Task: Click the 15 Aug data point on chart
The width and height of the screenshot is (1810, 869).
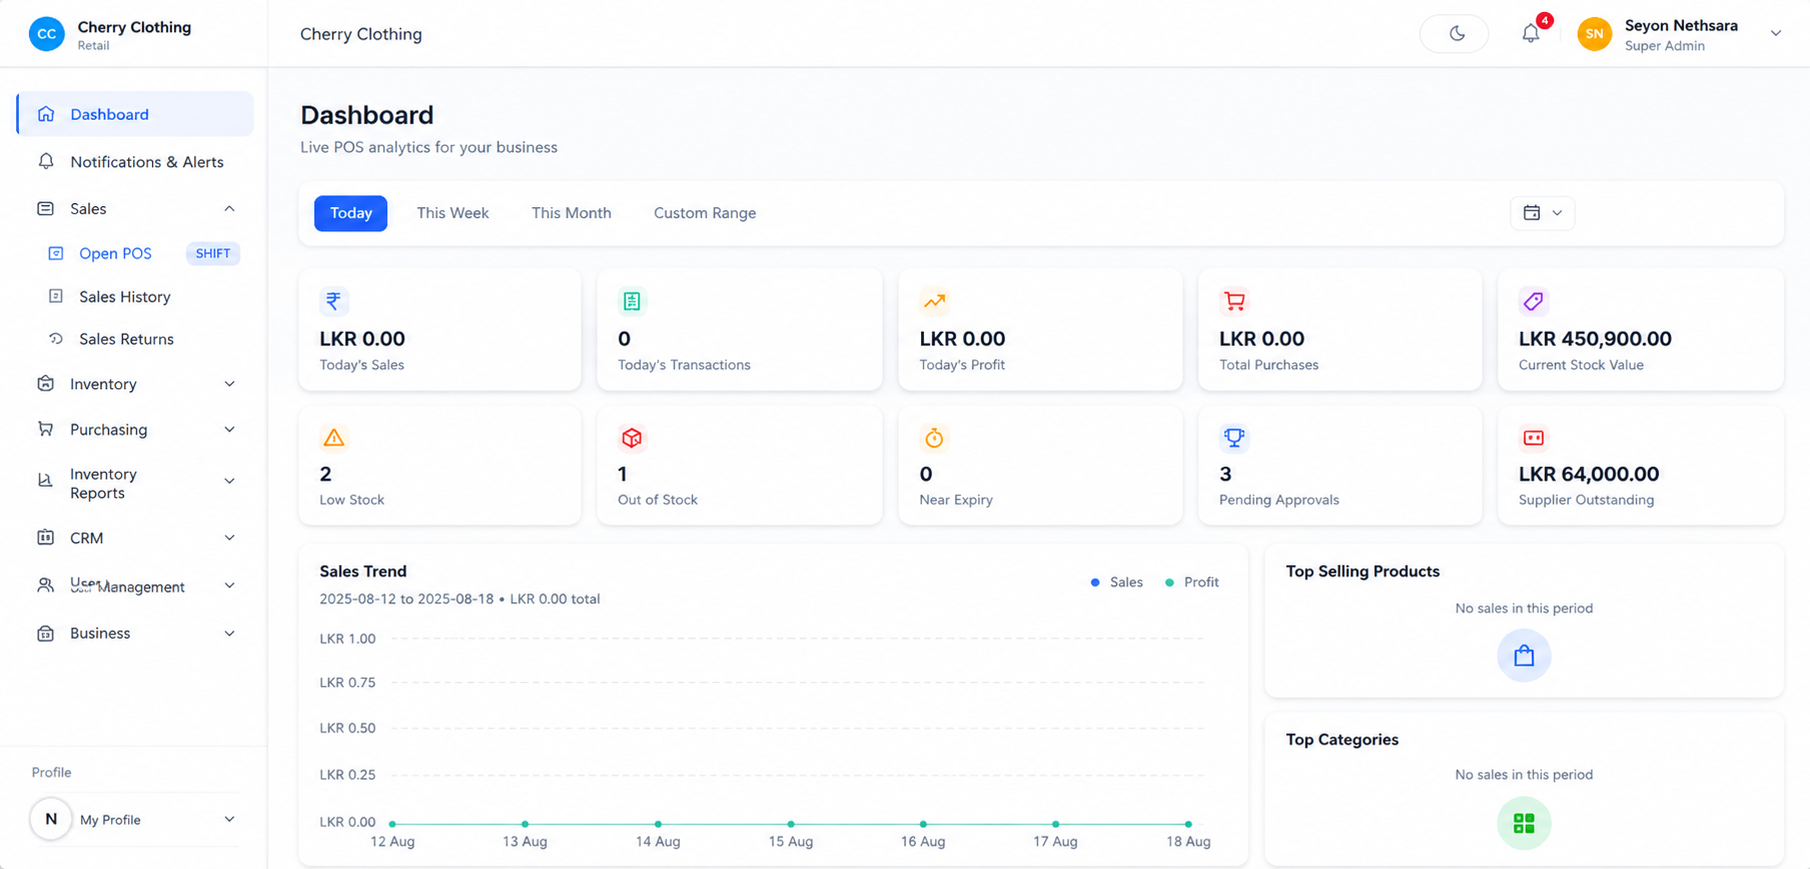Action: tap(791, 824)
